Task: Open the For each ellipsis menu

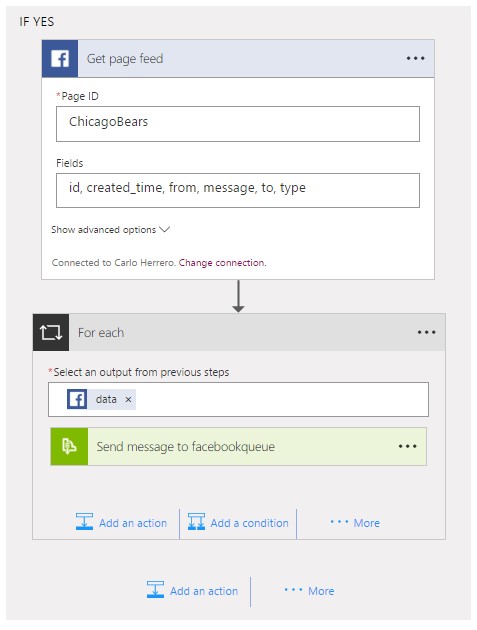Action: point(426,333)
